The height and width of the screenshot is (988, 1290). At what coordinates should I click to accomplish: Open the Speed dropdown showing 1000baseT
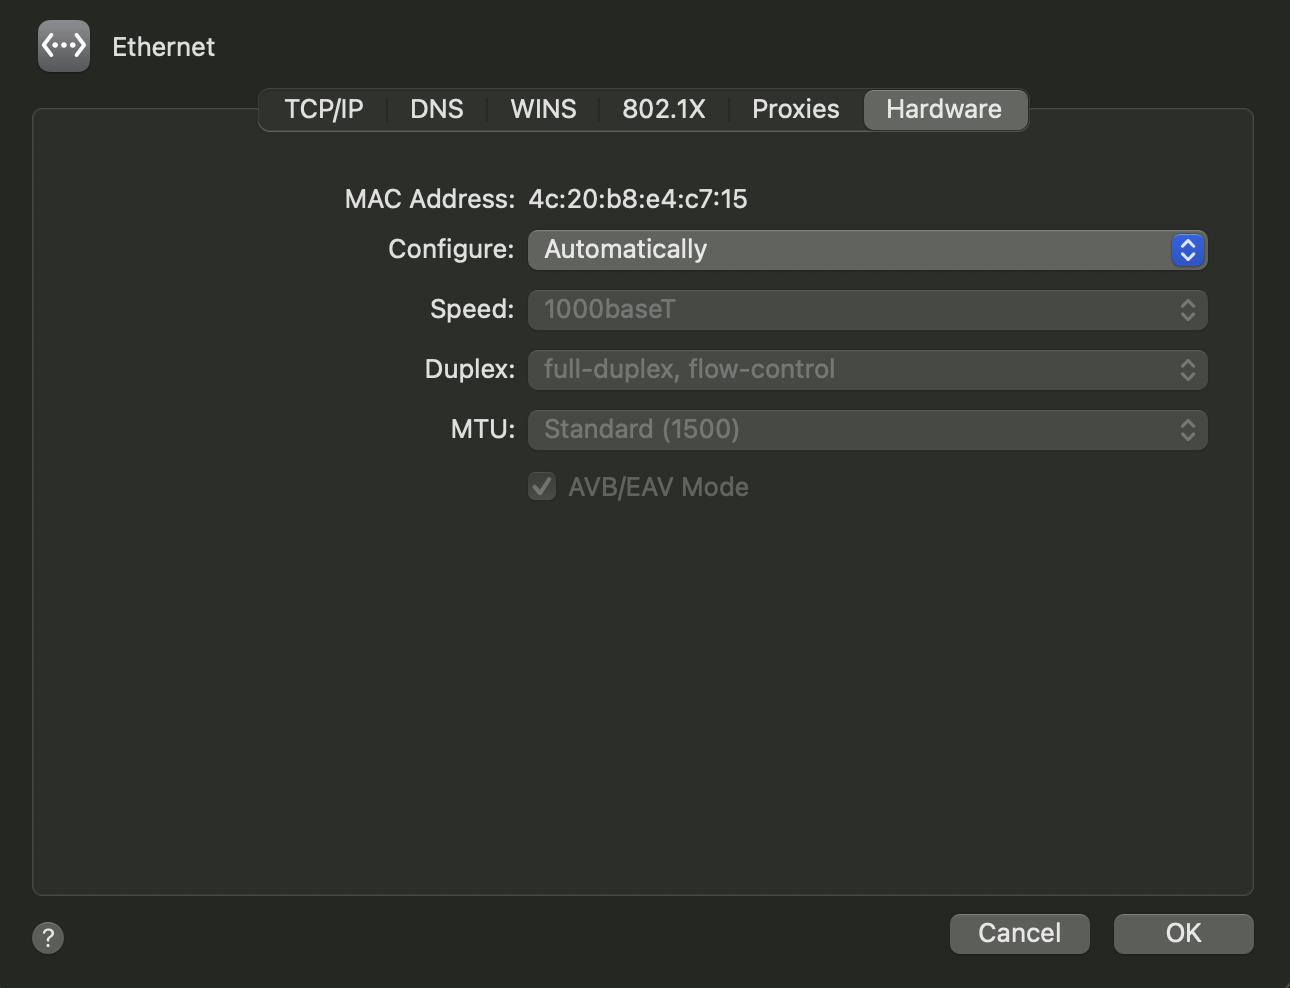click(x=867, y=310)
